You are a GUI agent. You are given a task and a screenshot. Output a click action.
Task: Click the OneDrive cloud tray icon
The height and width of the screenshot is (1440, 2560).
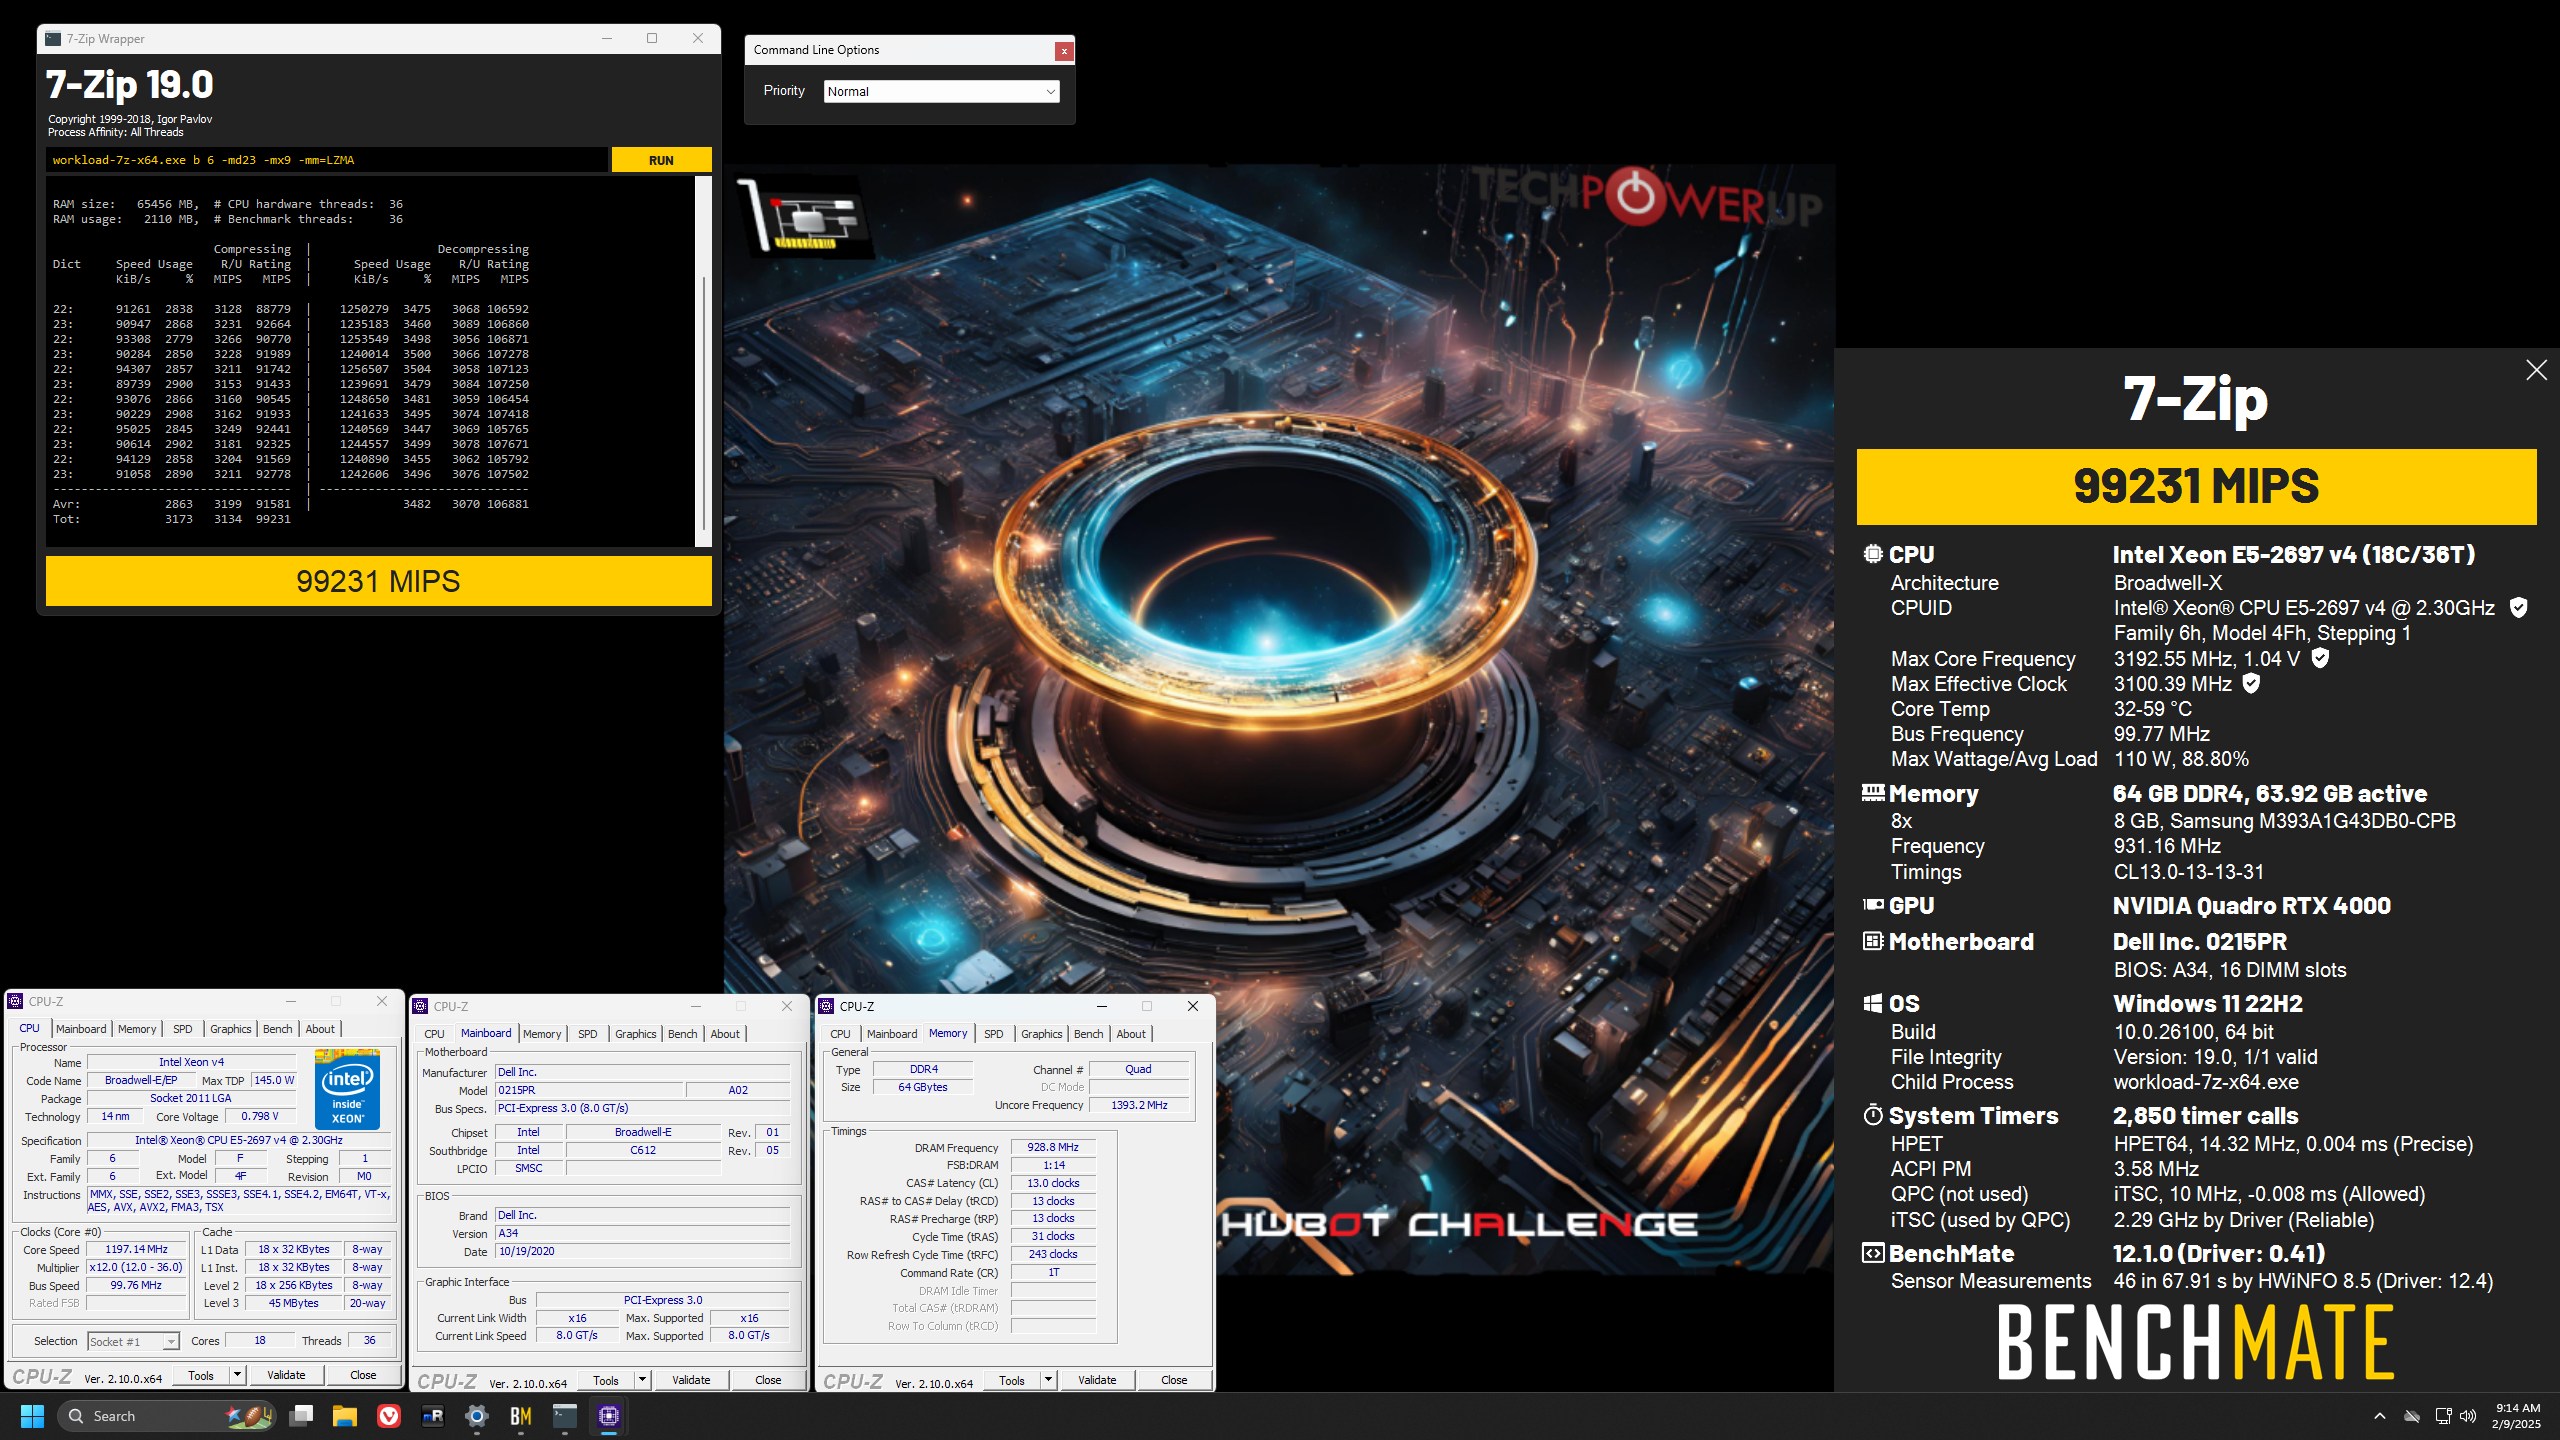2412,1416
